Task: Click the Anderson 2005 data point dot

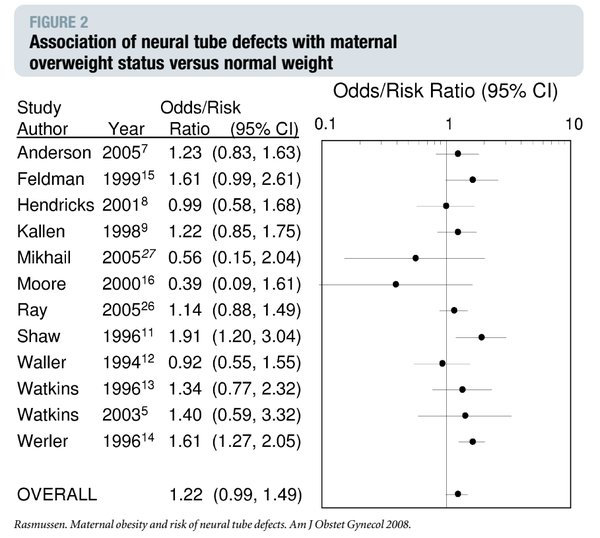Action: (x=458, y=154)
